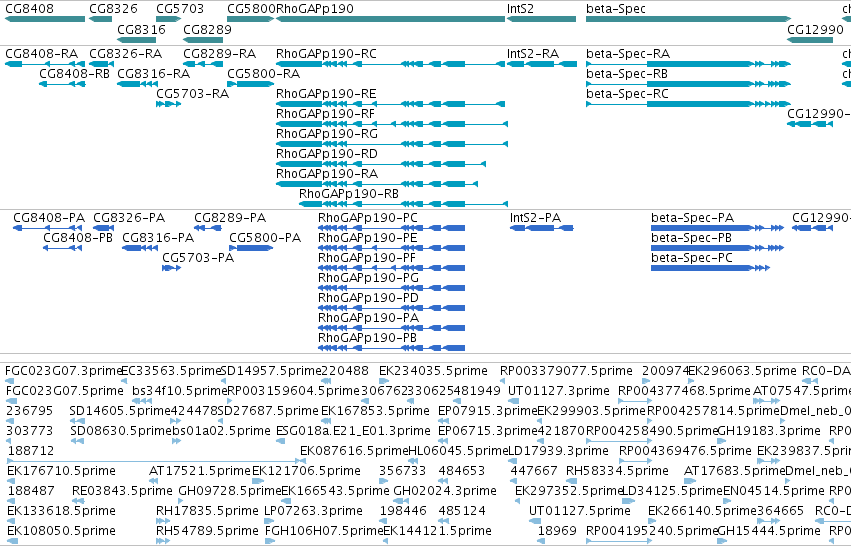
Task: Select protein RhoGAPp190-PC
Action: coord(391,228)
